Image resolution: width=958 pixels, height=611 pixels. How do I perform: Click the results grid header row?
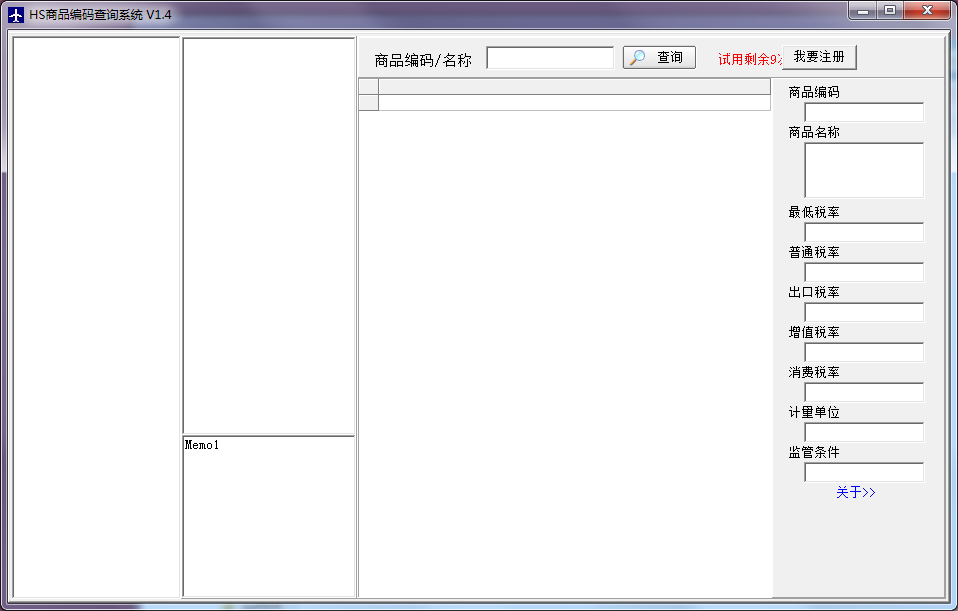(x=565, y=88)
